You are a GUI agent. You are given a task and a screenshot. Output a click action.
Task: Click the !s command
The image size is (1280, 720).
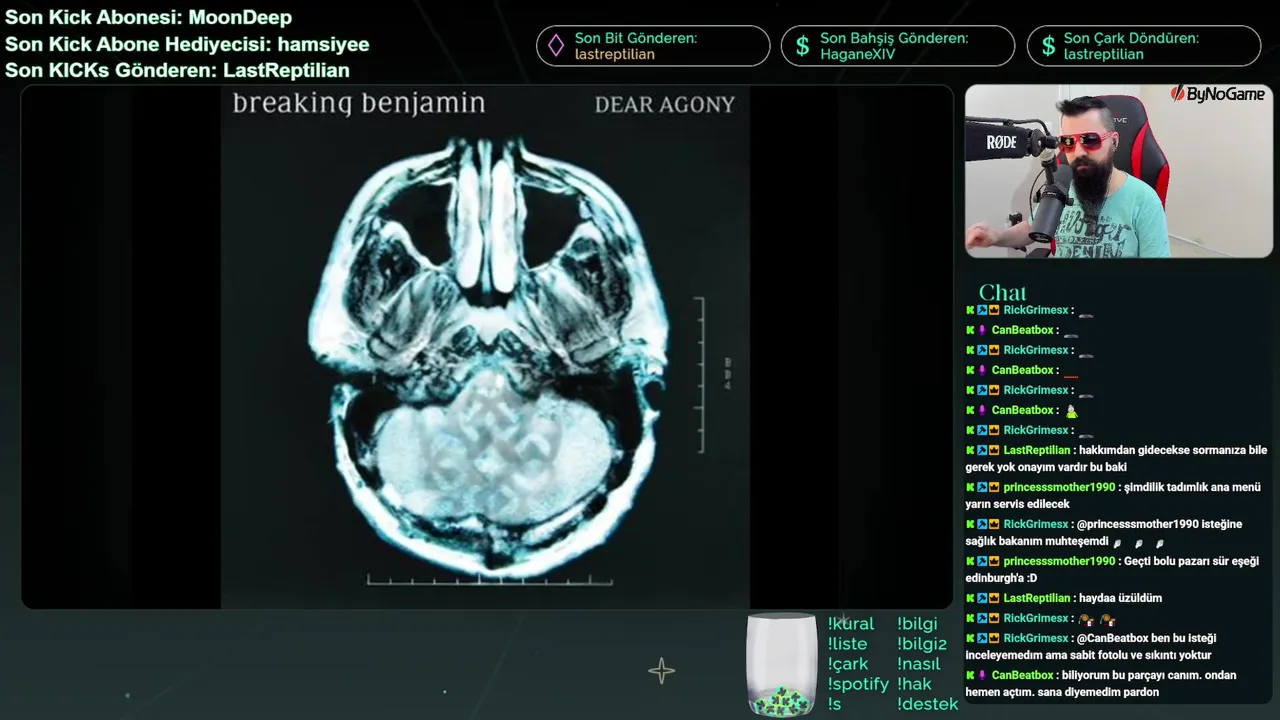pyautogui.click(x=834, y=704)
